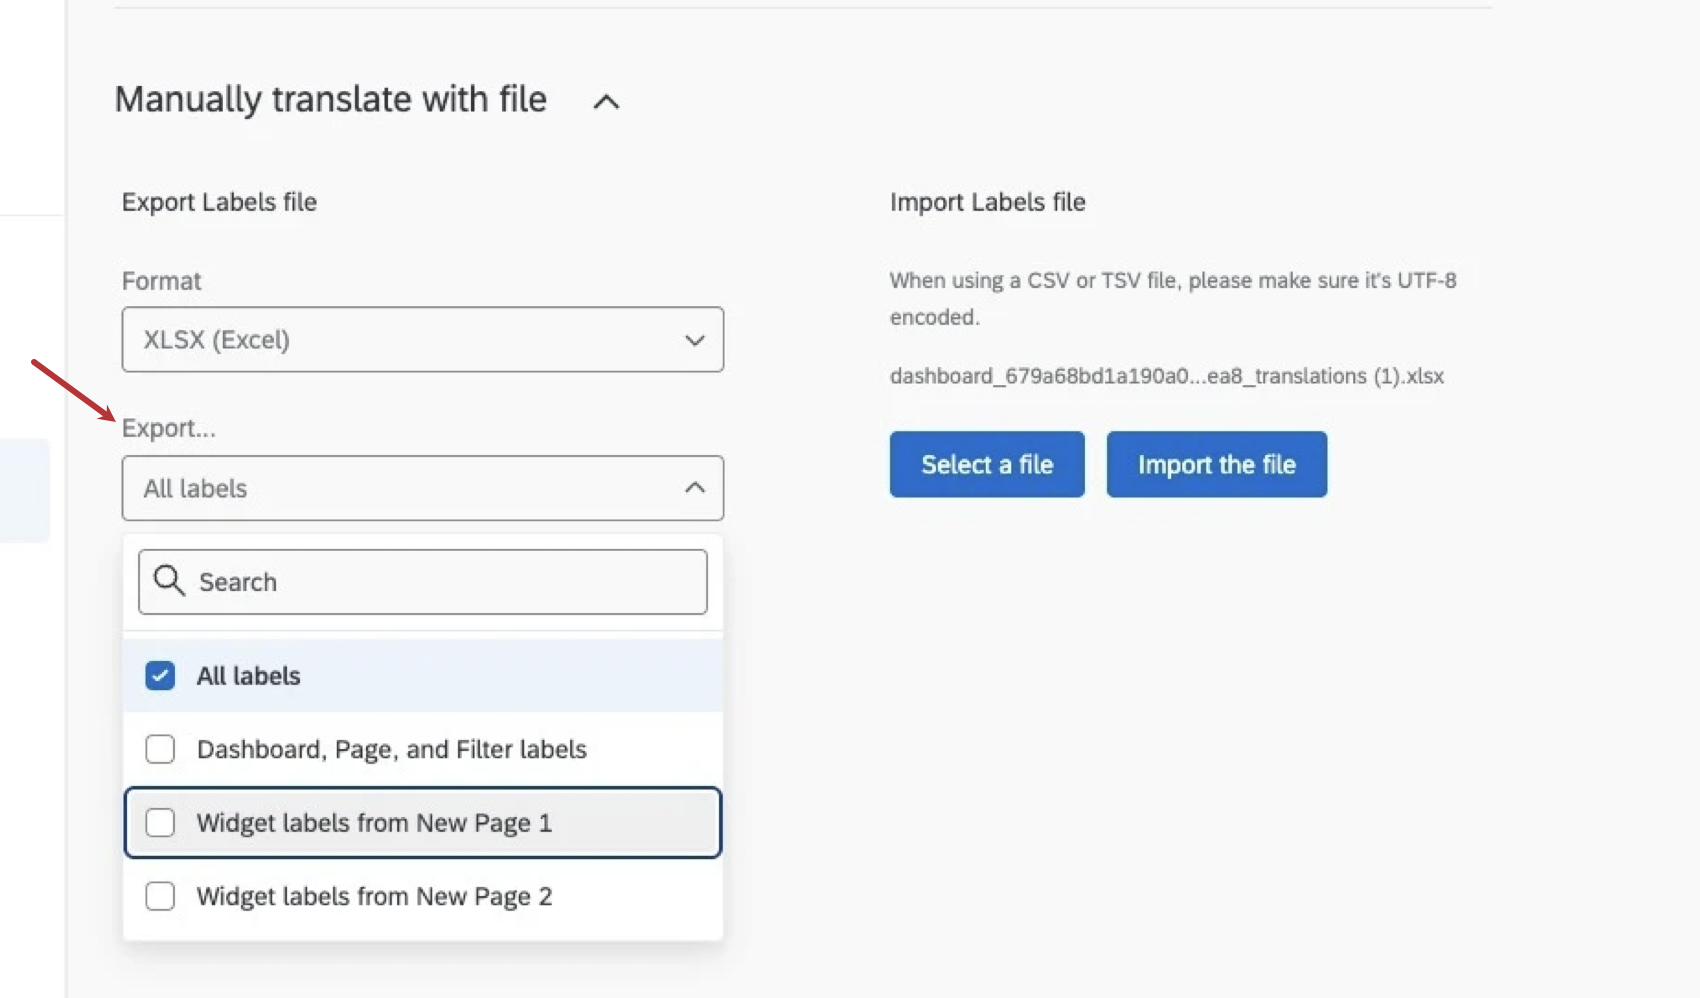Click the UTF-8 encoding note text
The height and width of the screenshot is (998, 1700).
[1173, 299]
